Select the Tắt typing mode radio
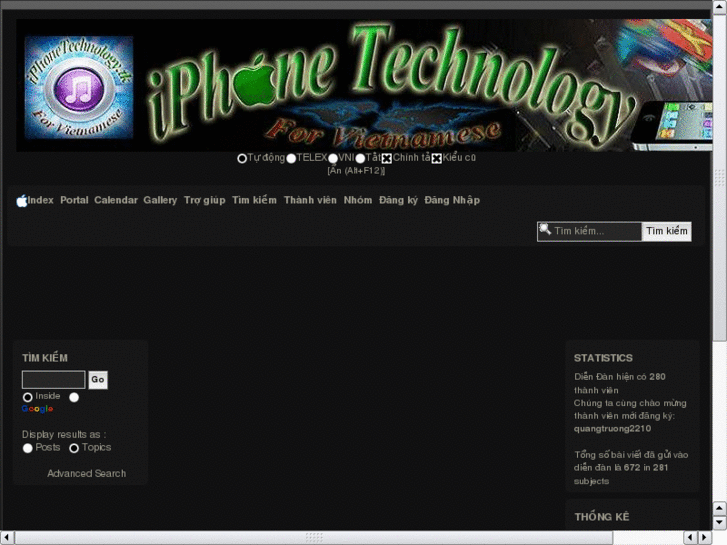Viewport: 727px width, 545px height. tap(360, 159)
